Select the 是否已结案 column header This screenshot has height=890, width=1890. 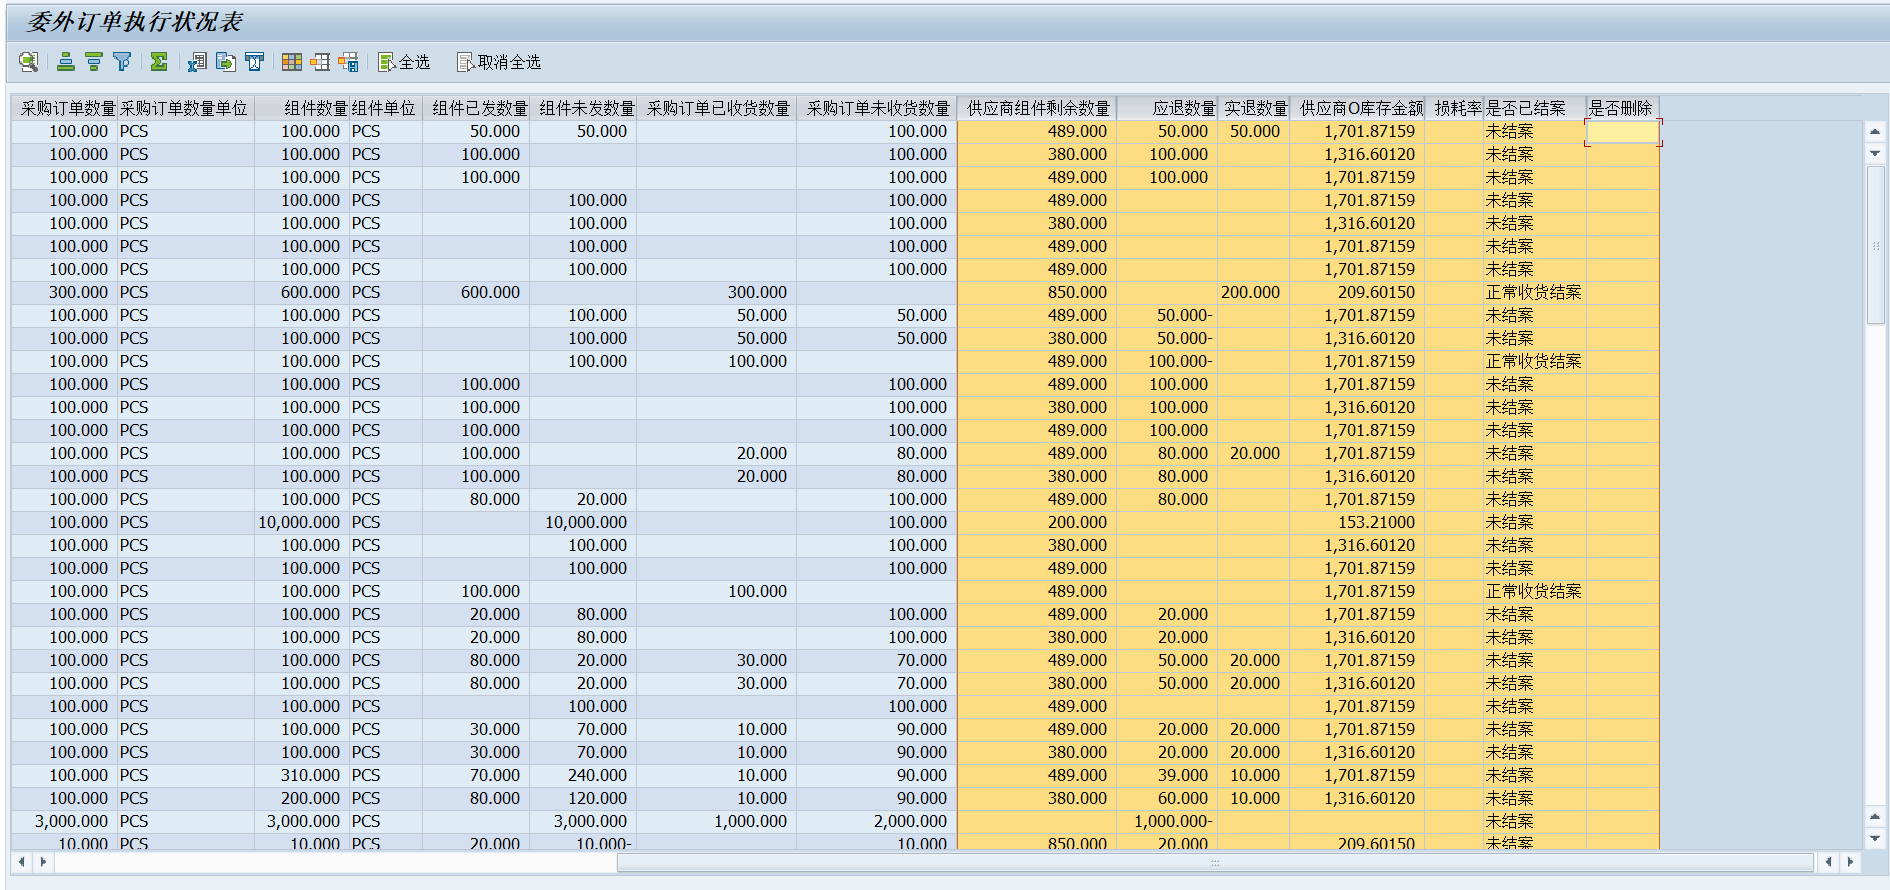point(1535,108)
